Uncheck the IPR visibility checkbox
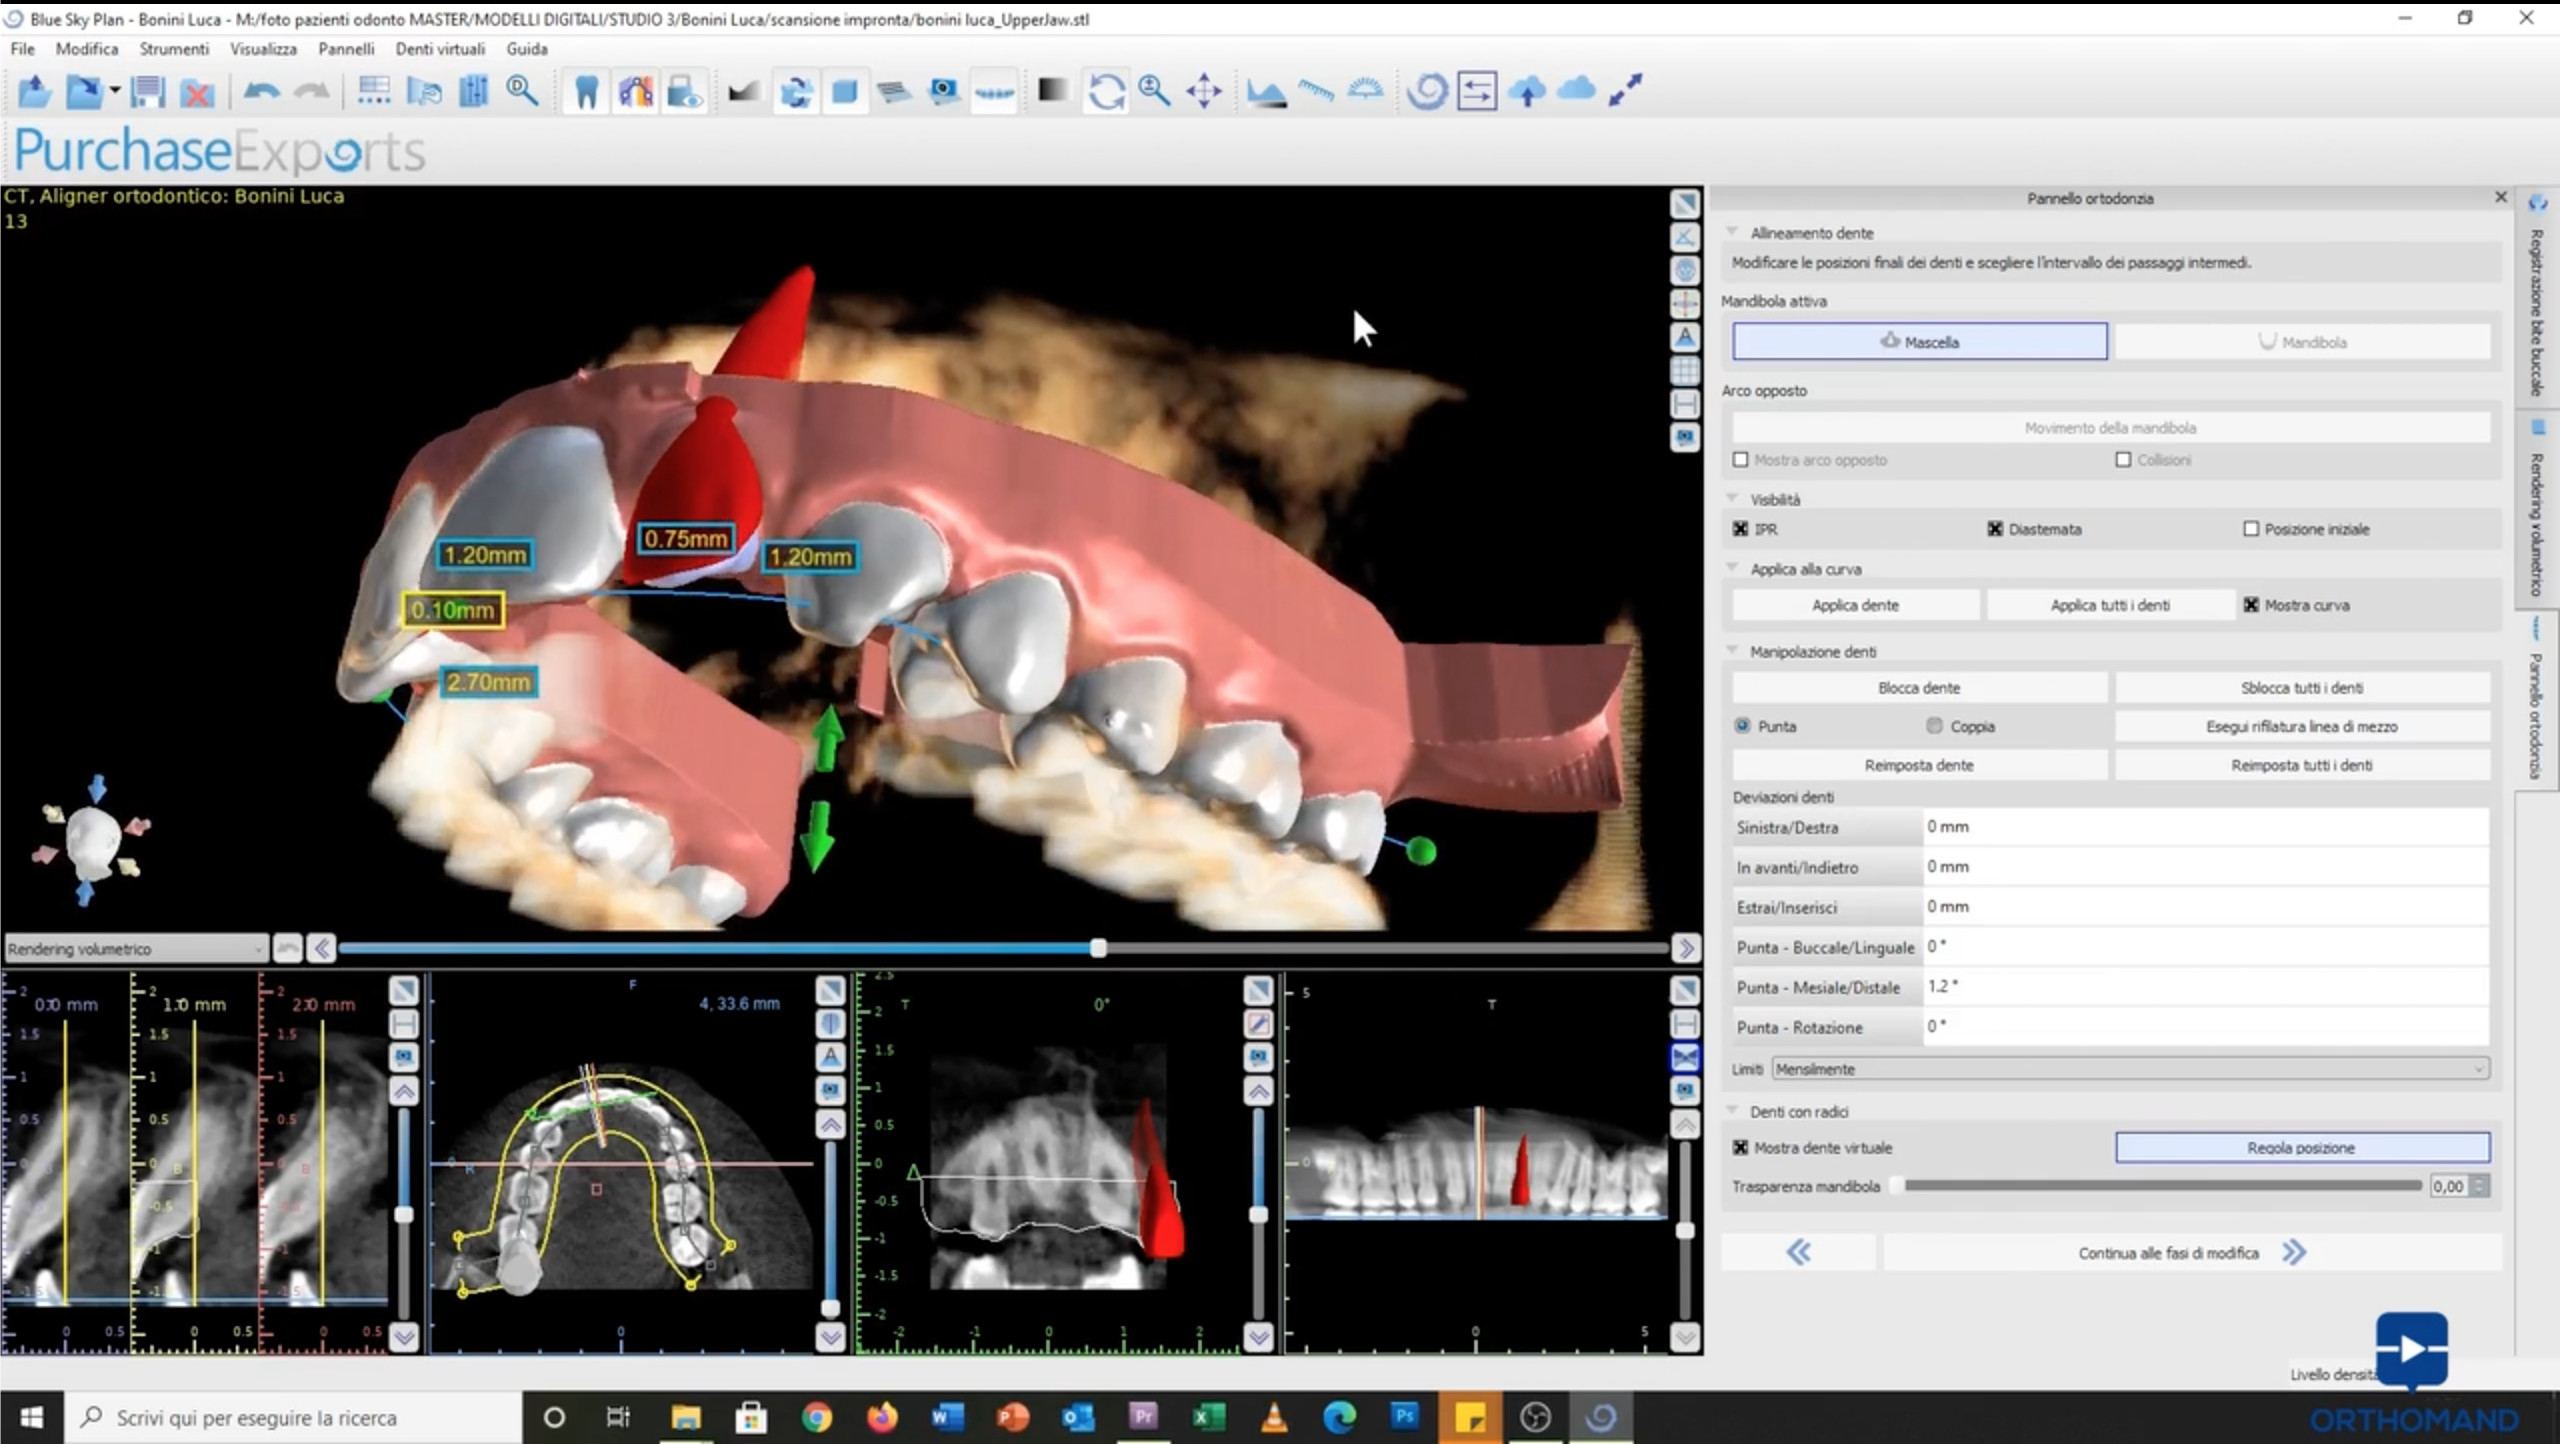The width and height of the screenshot is (2560, 1444). click(1741, 529)
